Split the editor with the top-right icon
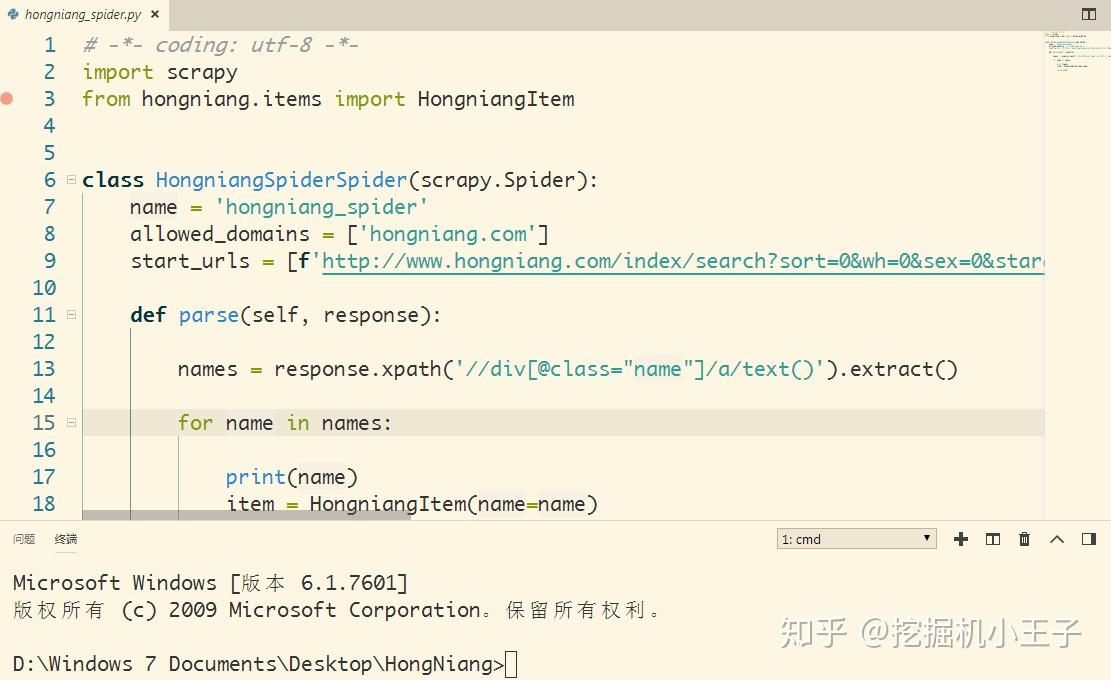 (1089, 14)
